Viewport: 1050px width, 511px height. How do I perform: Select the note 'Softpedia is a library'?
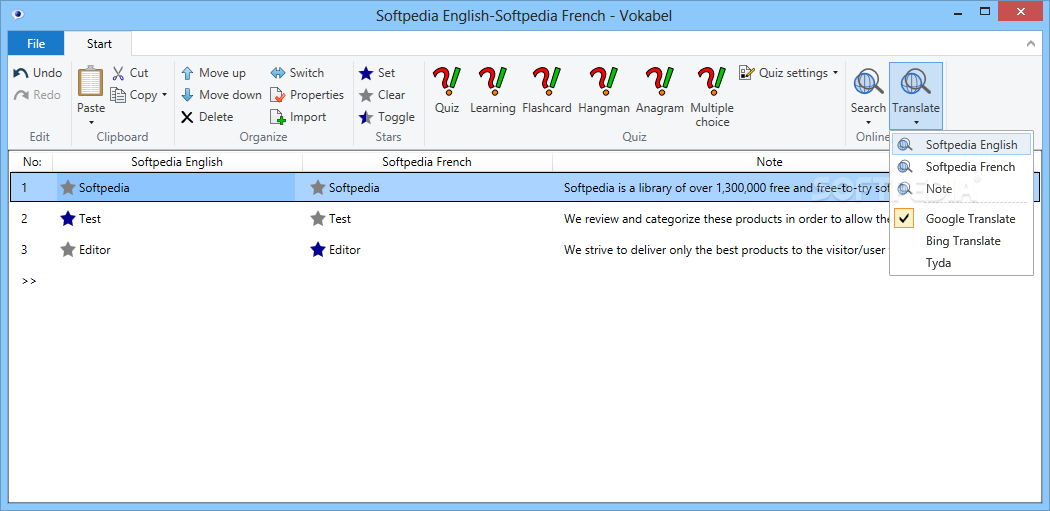pyautogui.click(x=728, y=188)
